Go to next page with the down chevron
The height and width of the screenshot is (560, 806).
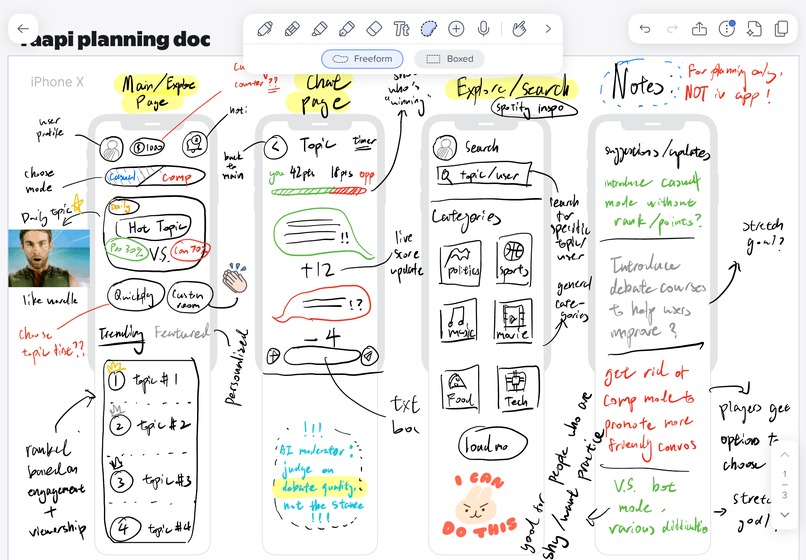tap(784, 514)
